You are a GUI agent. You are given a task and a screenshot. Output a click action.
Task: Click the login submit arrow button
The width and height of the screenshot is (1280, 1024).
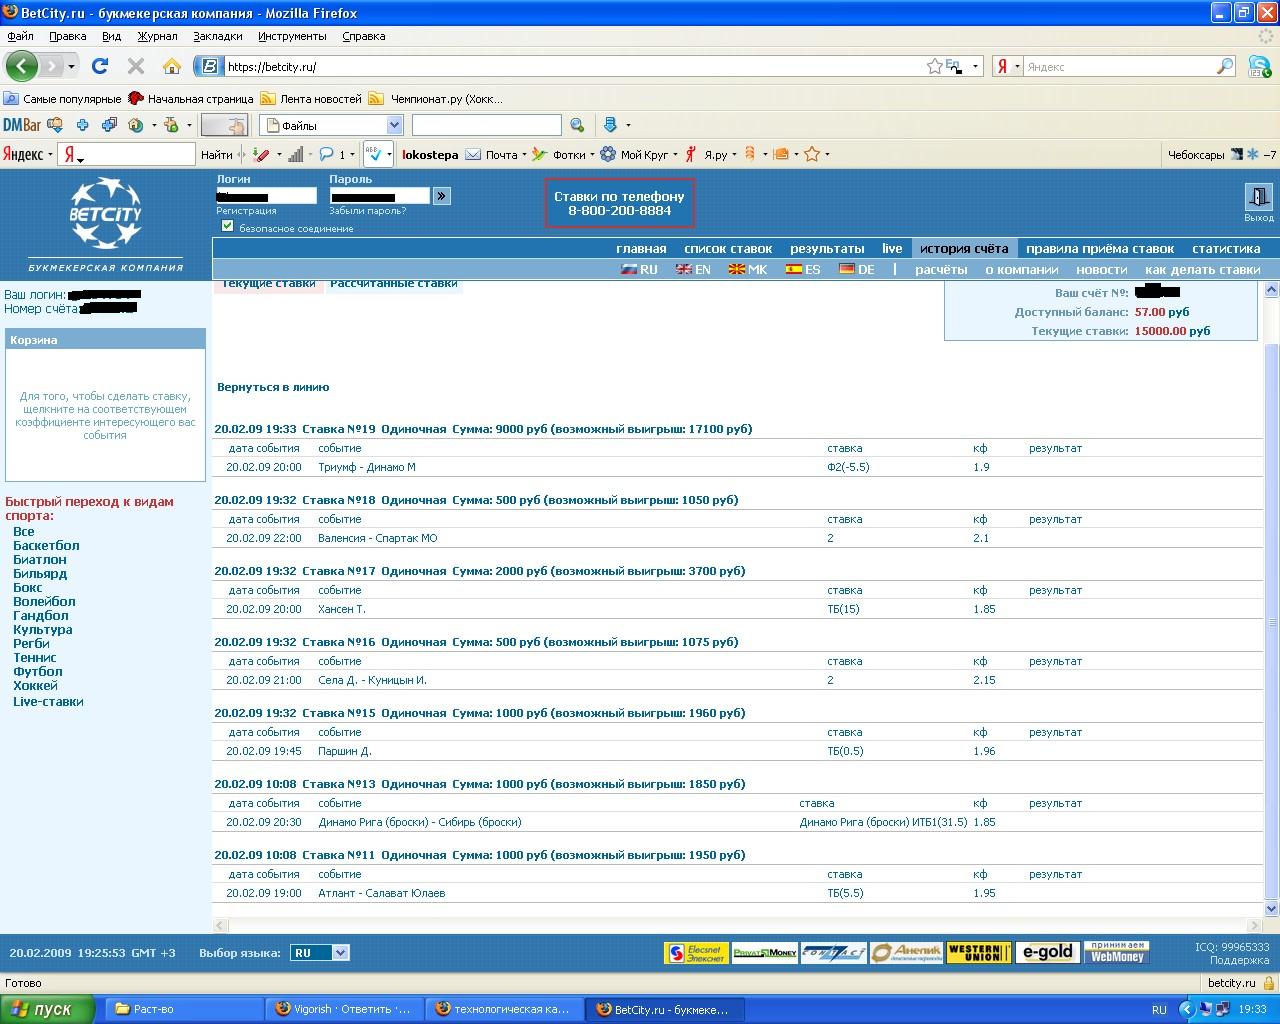[441, 196]
